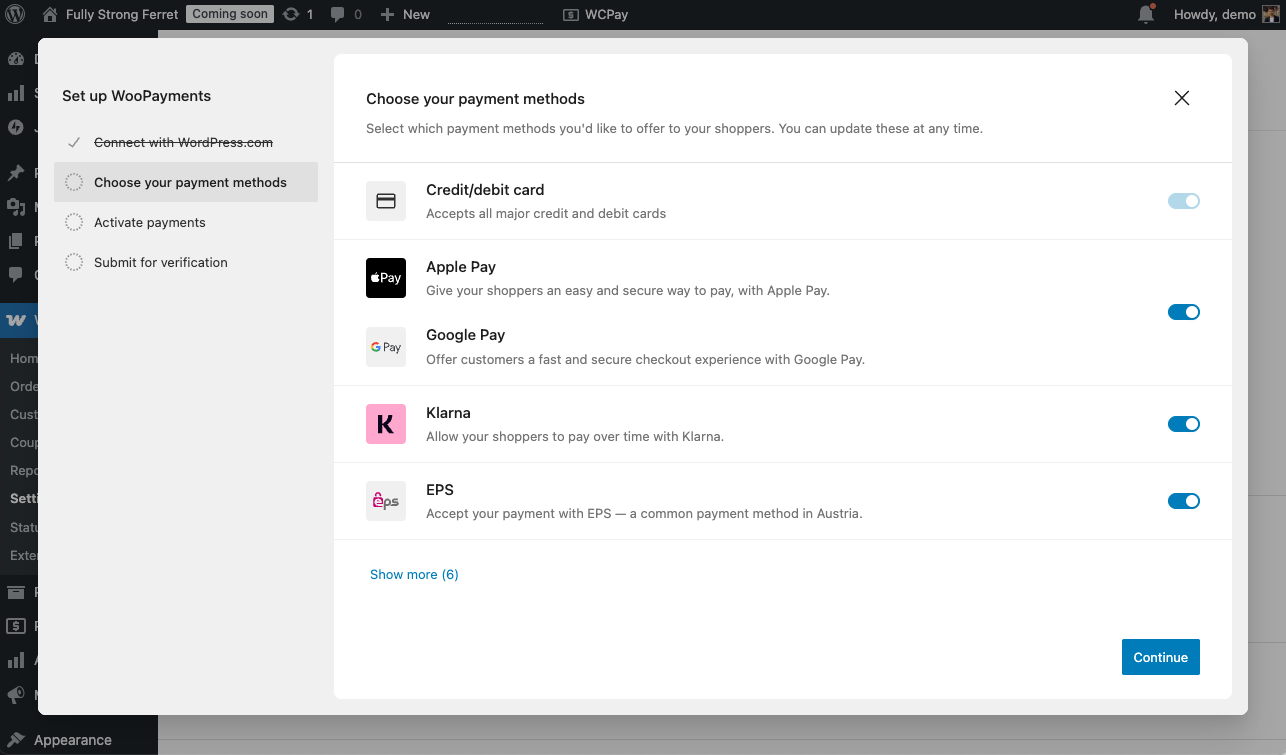Go to Submit for verification step
Viewport: 1286px width, 755px height.
[x=161, y=262]
